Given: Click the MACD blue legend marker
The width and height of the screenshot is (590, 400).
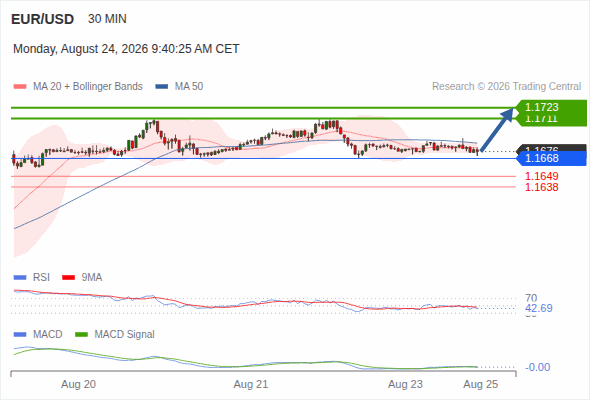Looking at the screenshot, I should click(20, 335).
